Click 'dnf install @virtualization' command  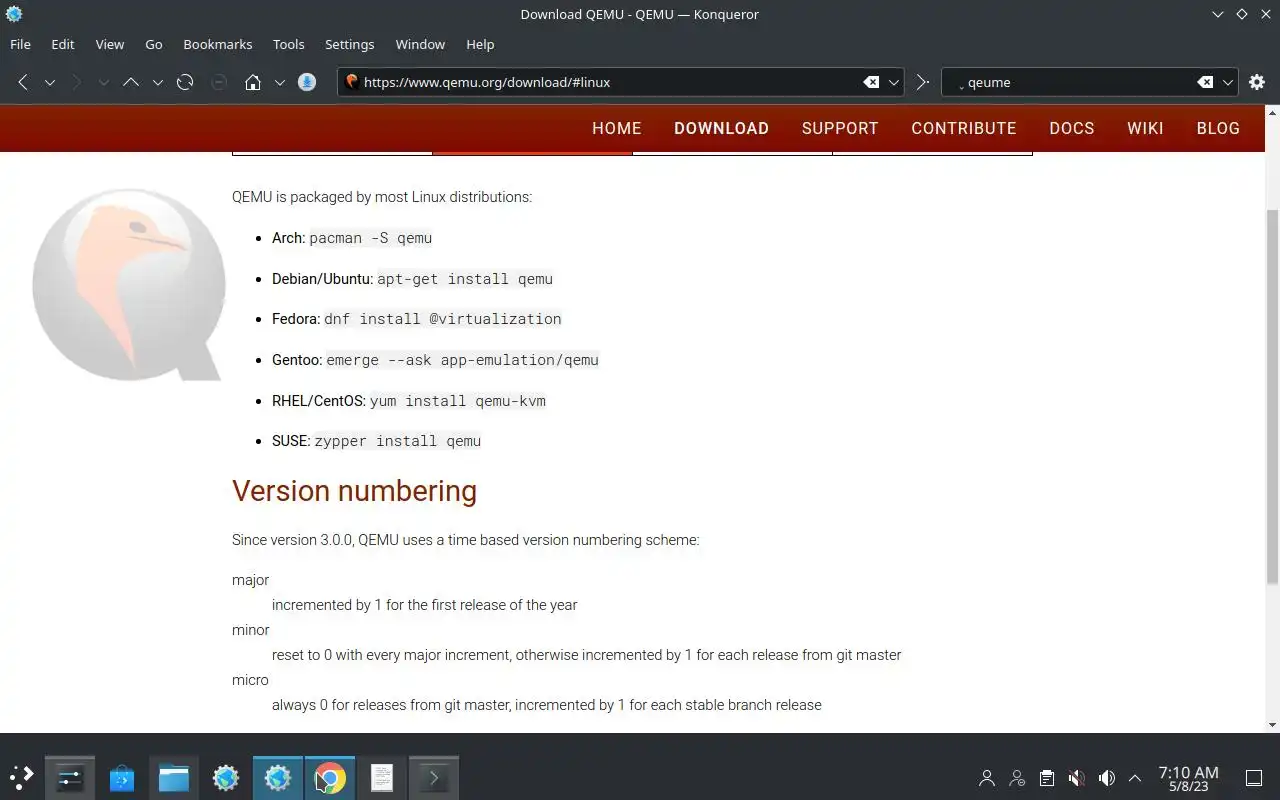(443, 319)
